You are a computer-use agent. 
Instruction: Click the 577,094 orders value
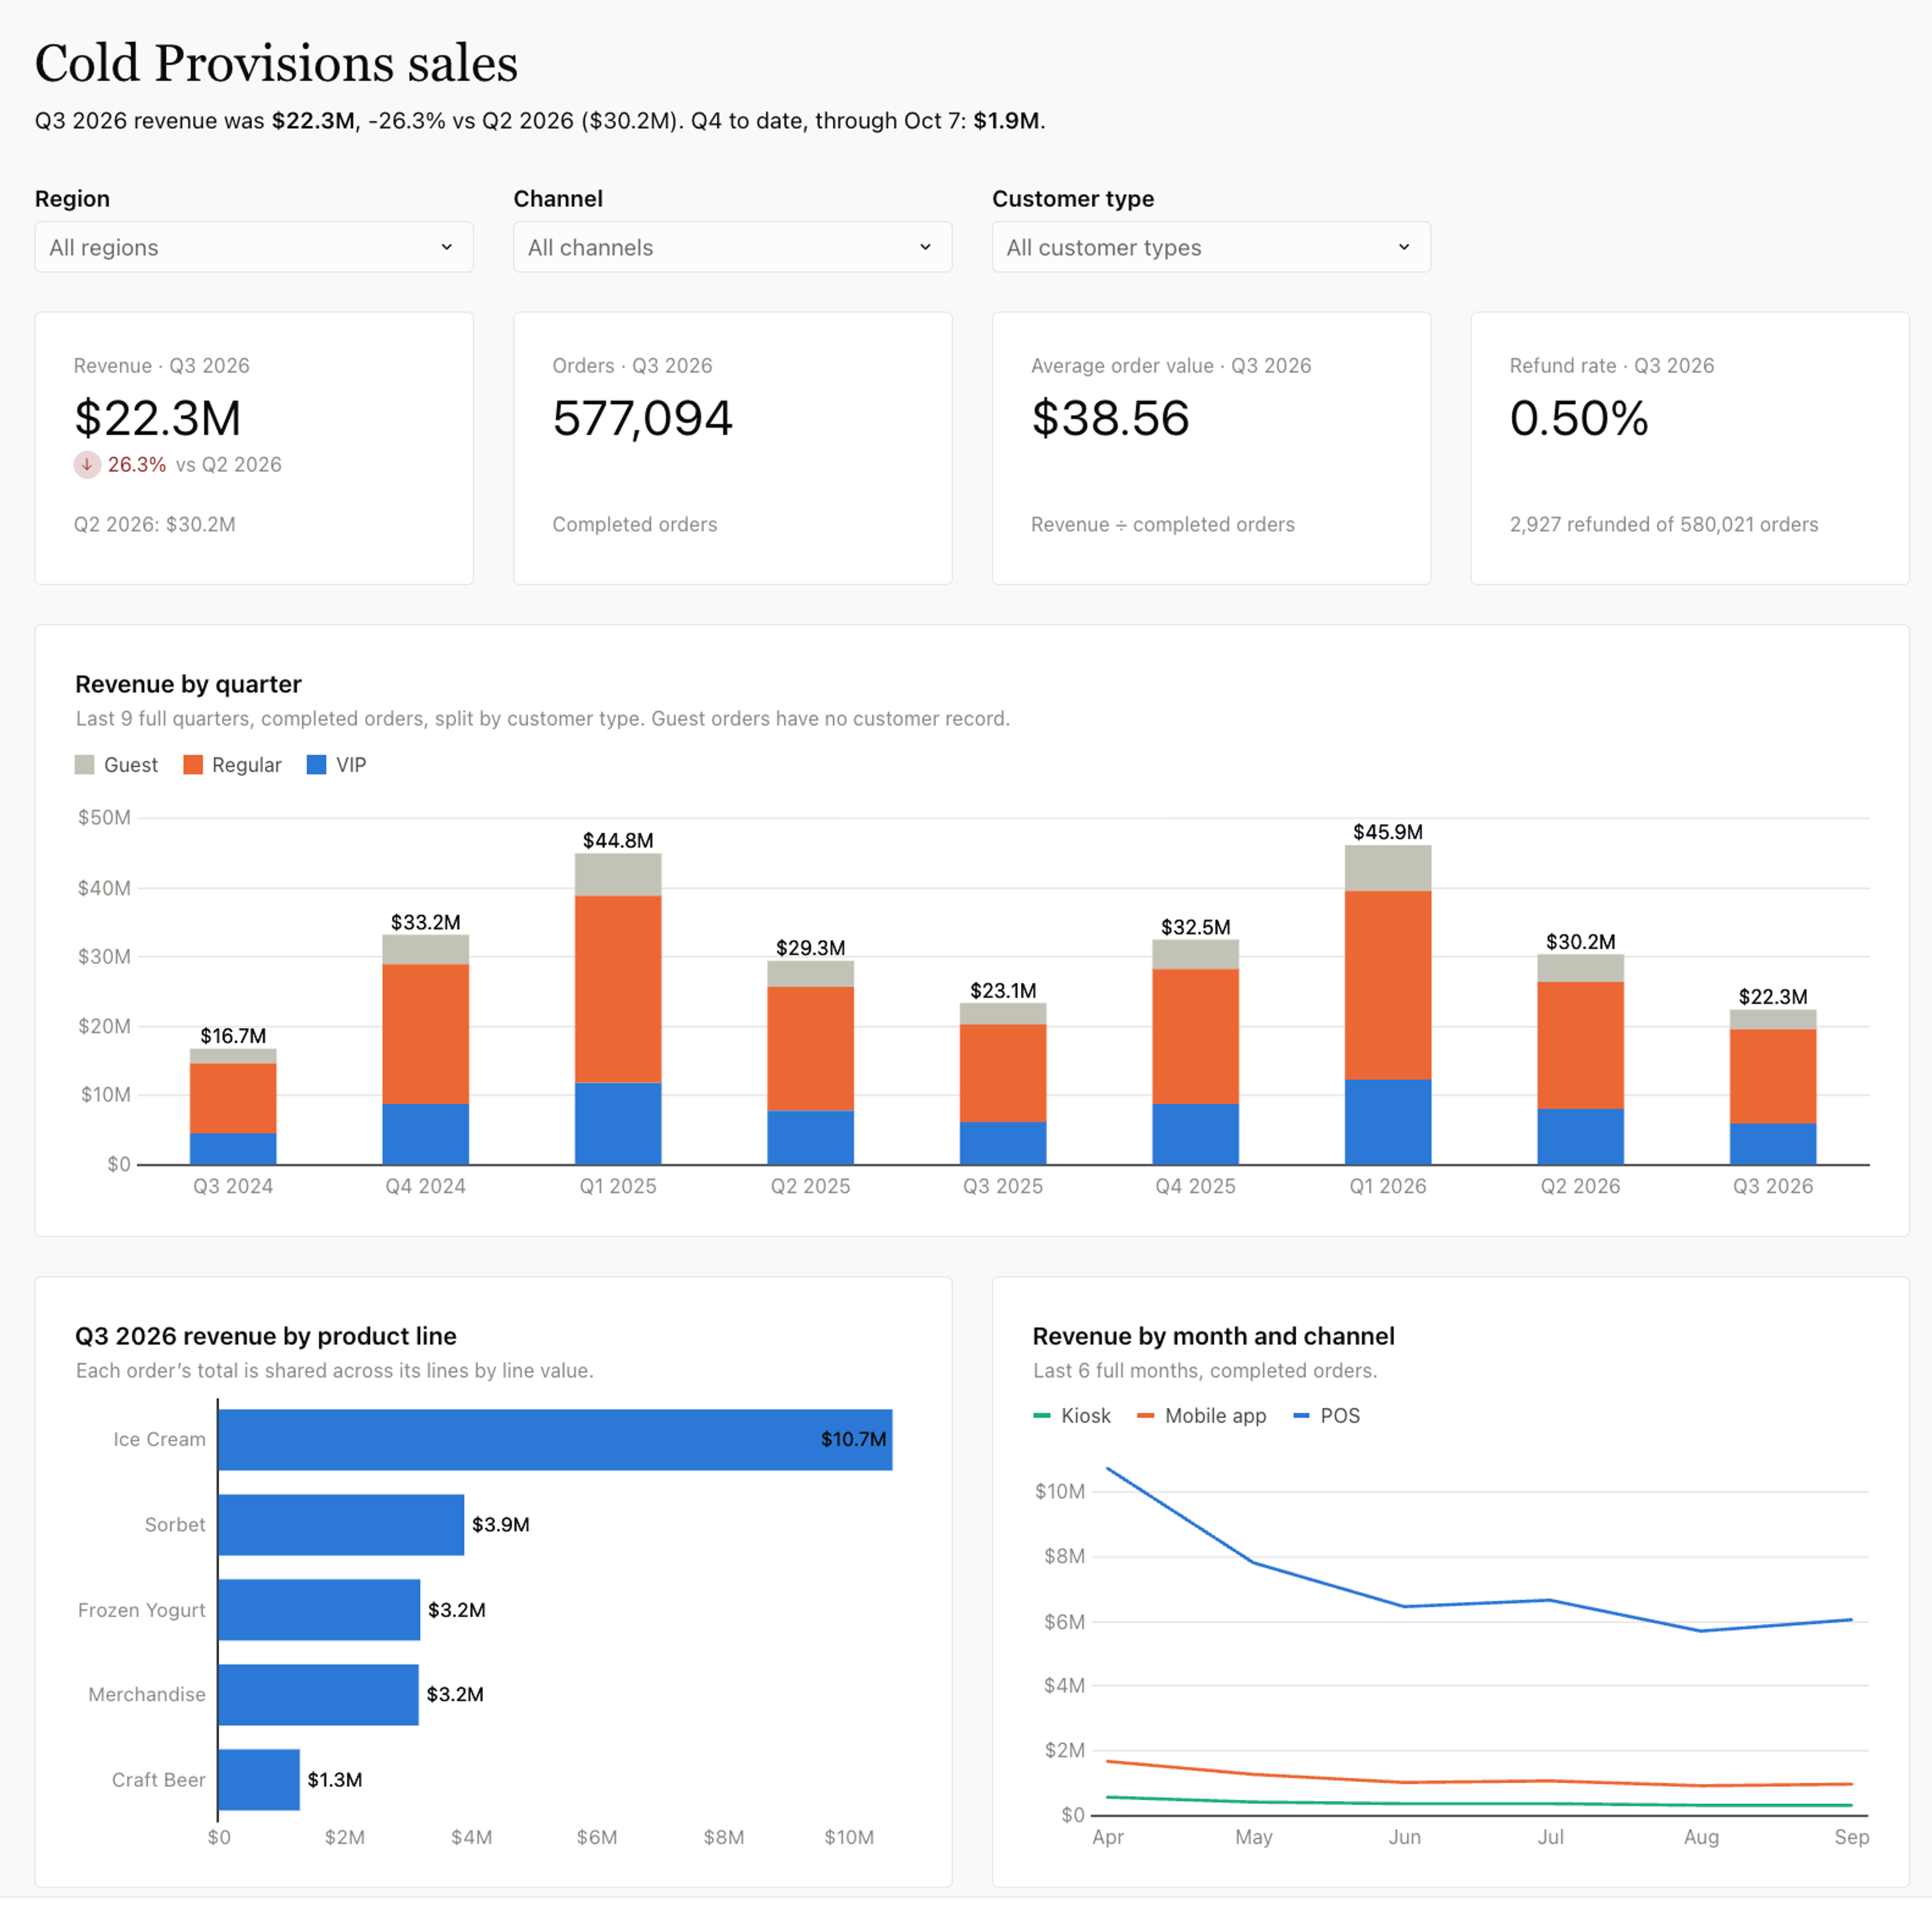tap(643, 418)
